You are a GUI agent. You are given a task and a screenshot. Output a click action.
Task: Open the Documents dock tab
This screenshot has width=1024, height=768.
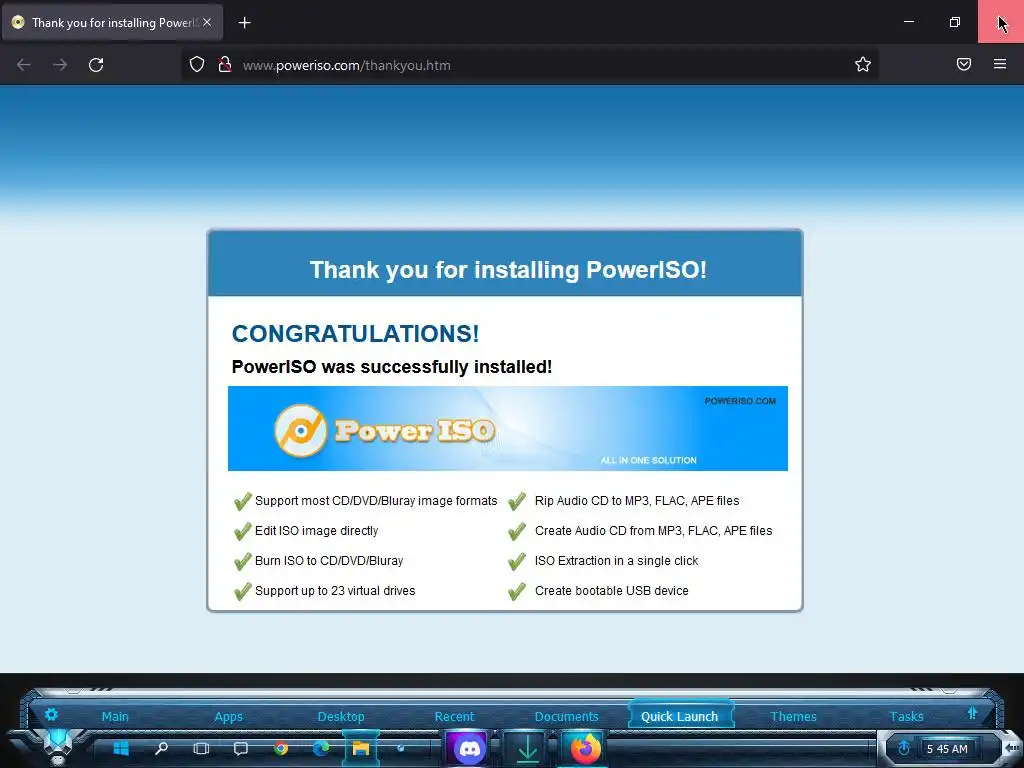[566, 716]
